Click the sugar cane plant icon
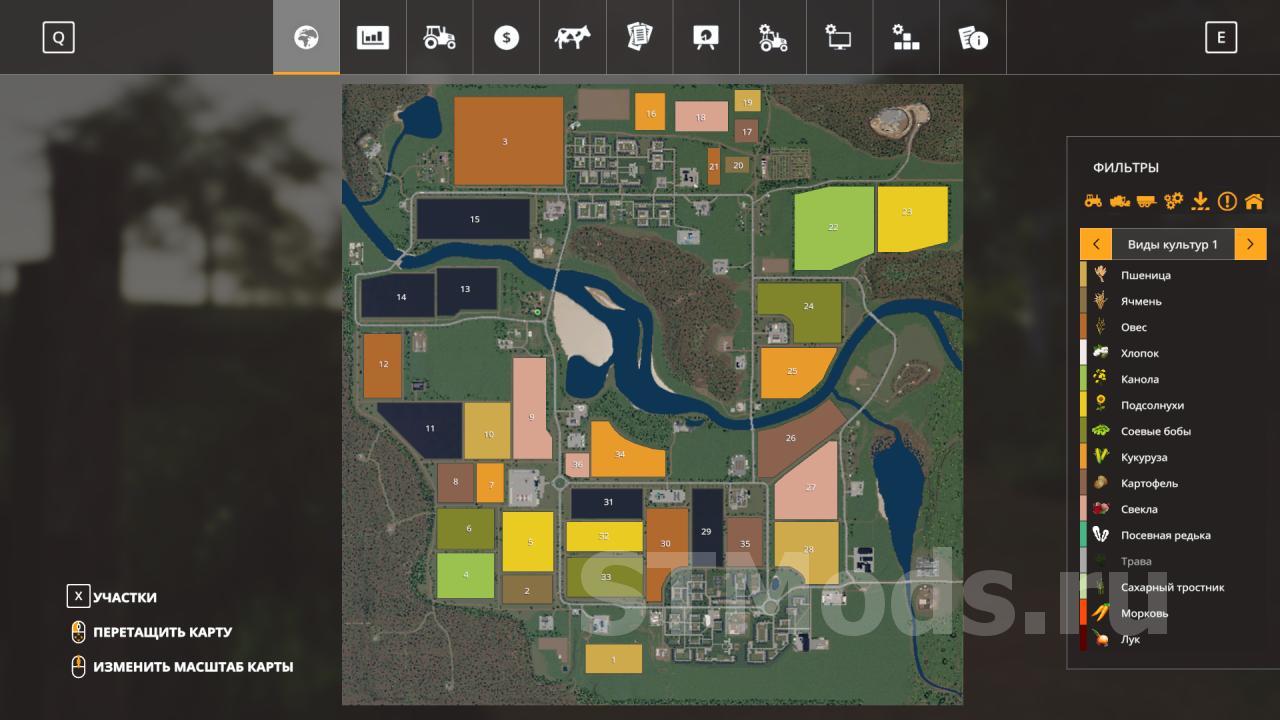 click(1100, 587)
